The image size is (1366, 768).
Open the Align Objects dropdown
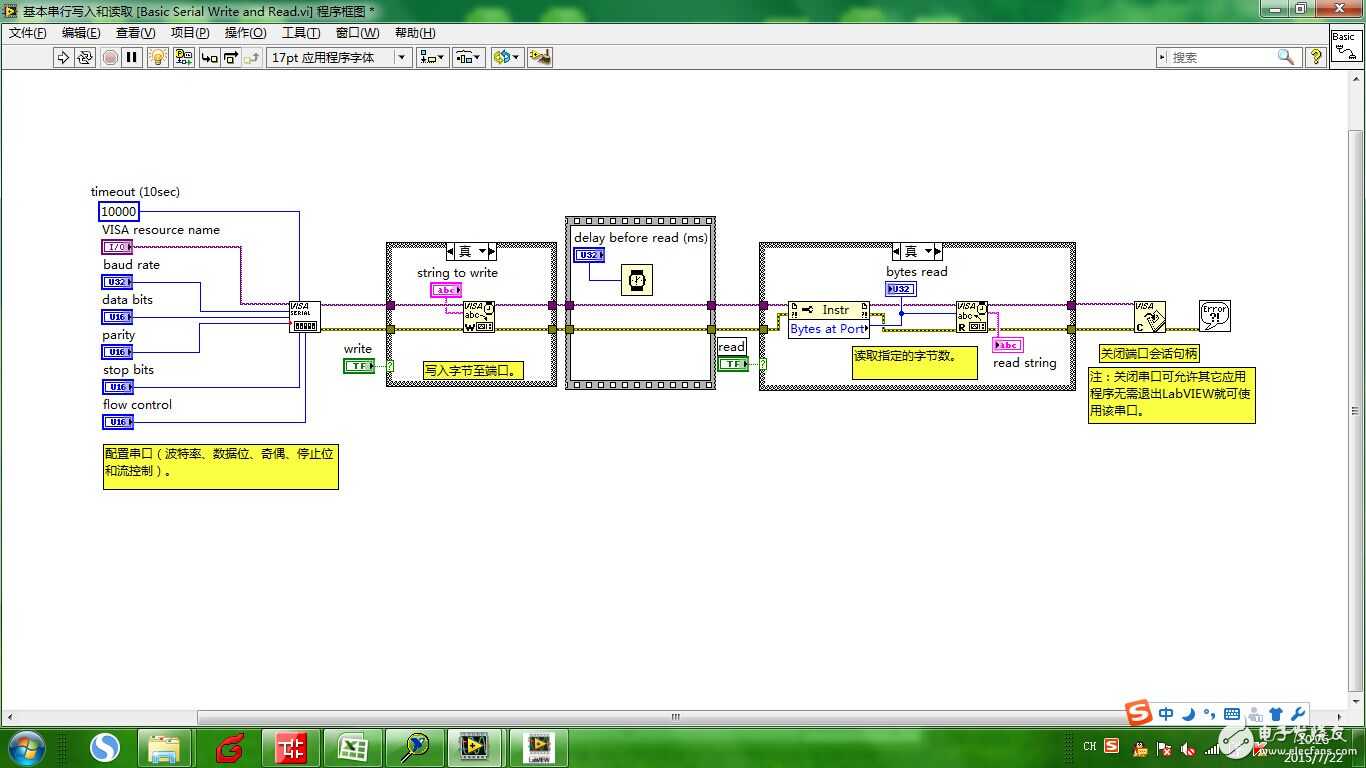click(x=432, y=57)
